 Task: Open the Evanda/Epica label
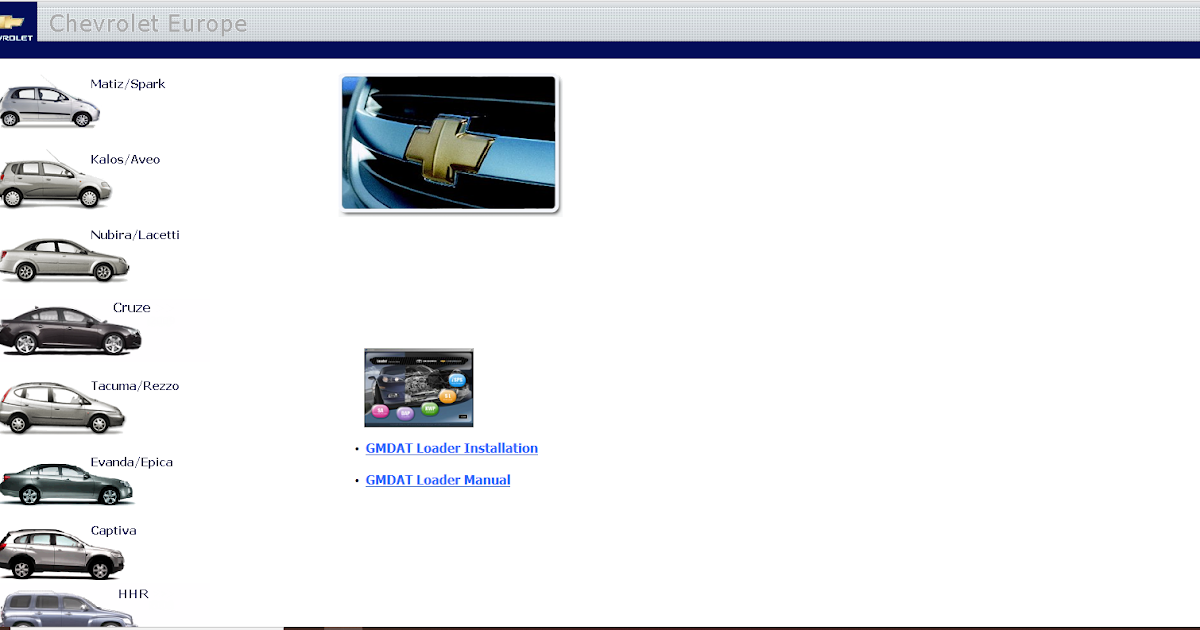(131, 462)
